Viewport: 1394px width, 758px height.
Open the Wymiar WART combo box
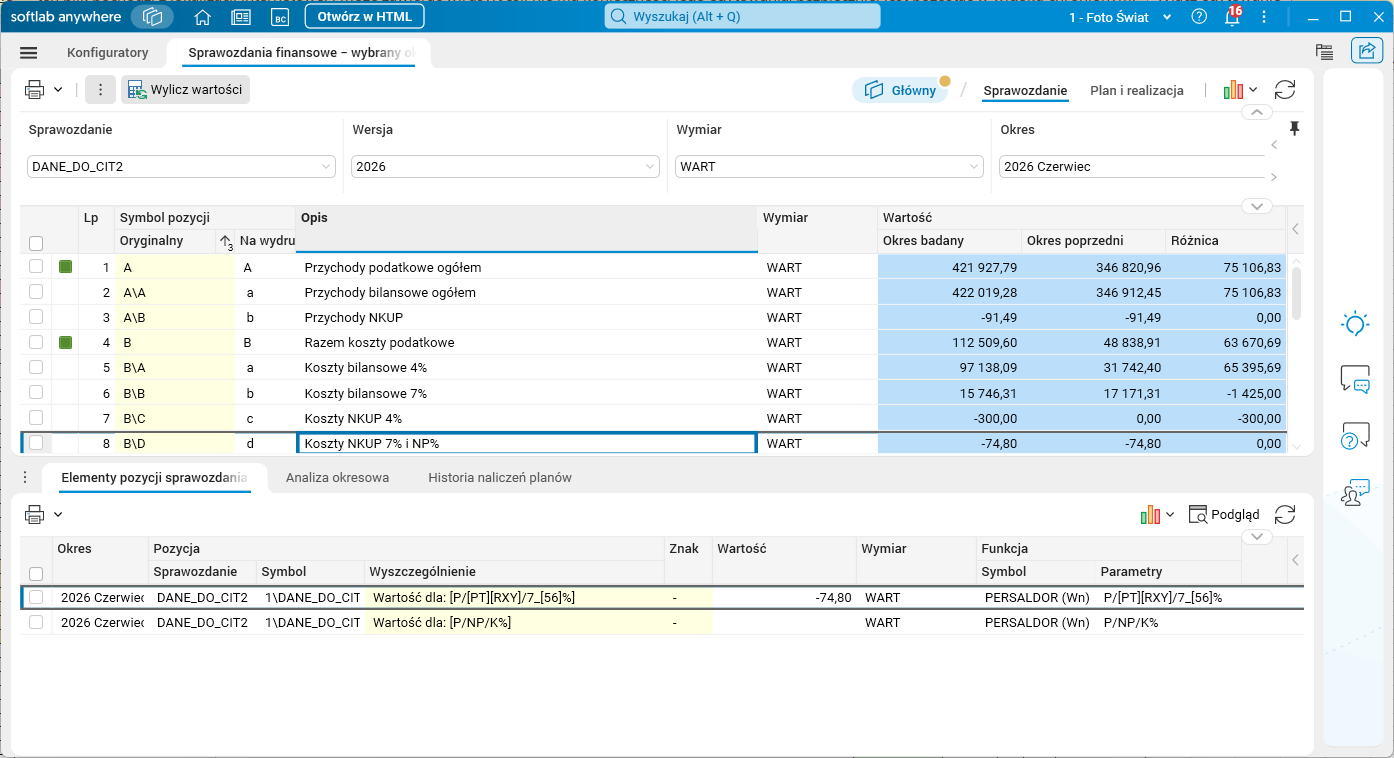(x=829, y=167)
